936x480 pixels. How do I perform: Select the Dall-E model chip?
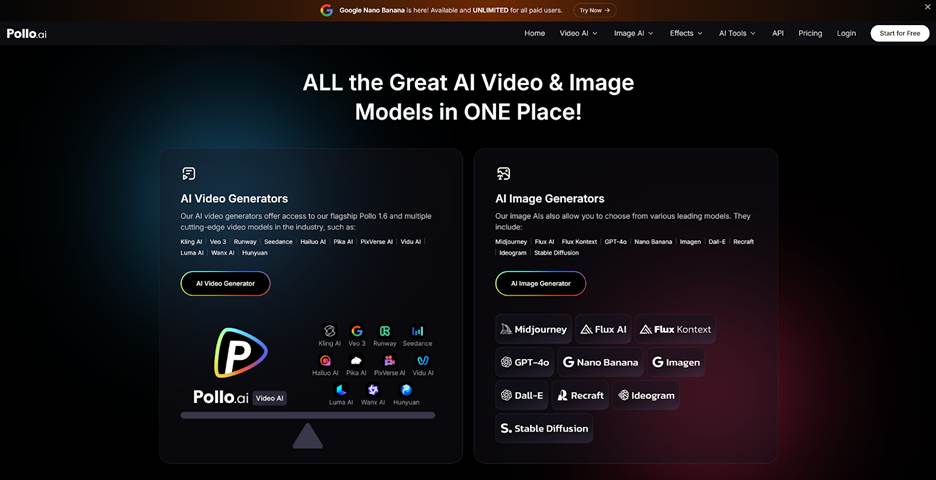522,395
